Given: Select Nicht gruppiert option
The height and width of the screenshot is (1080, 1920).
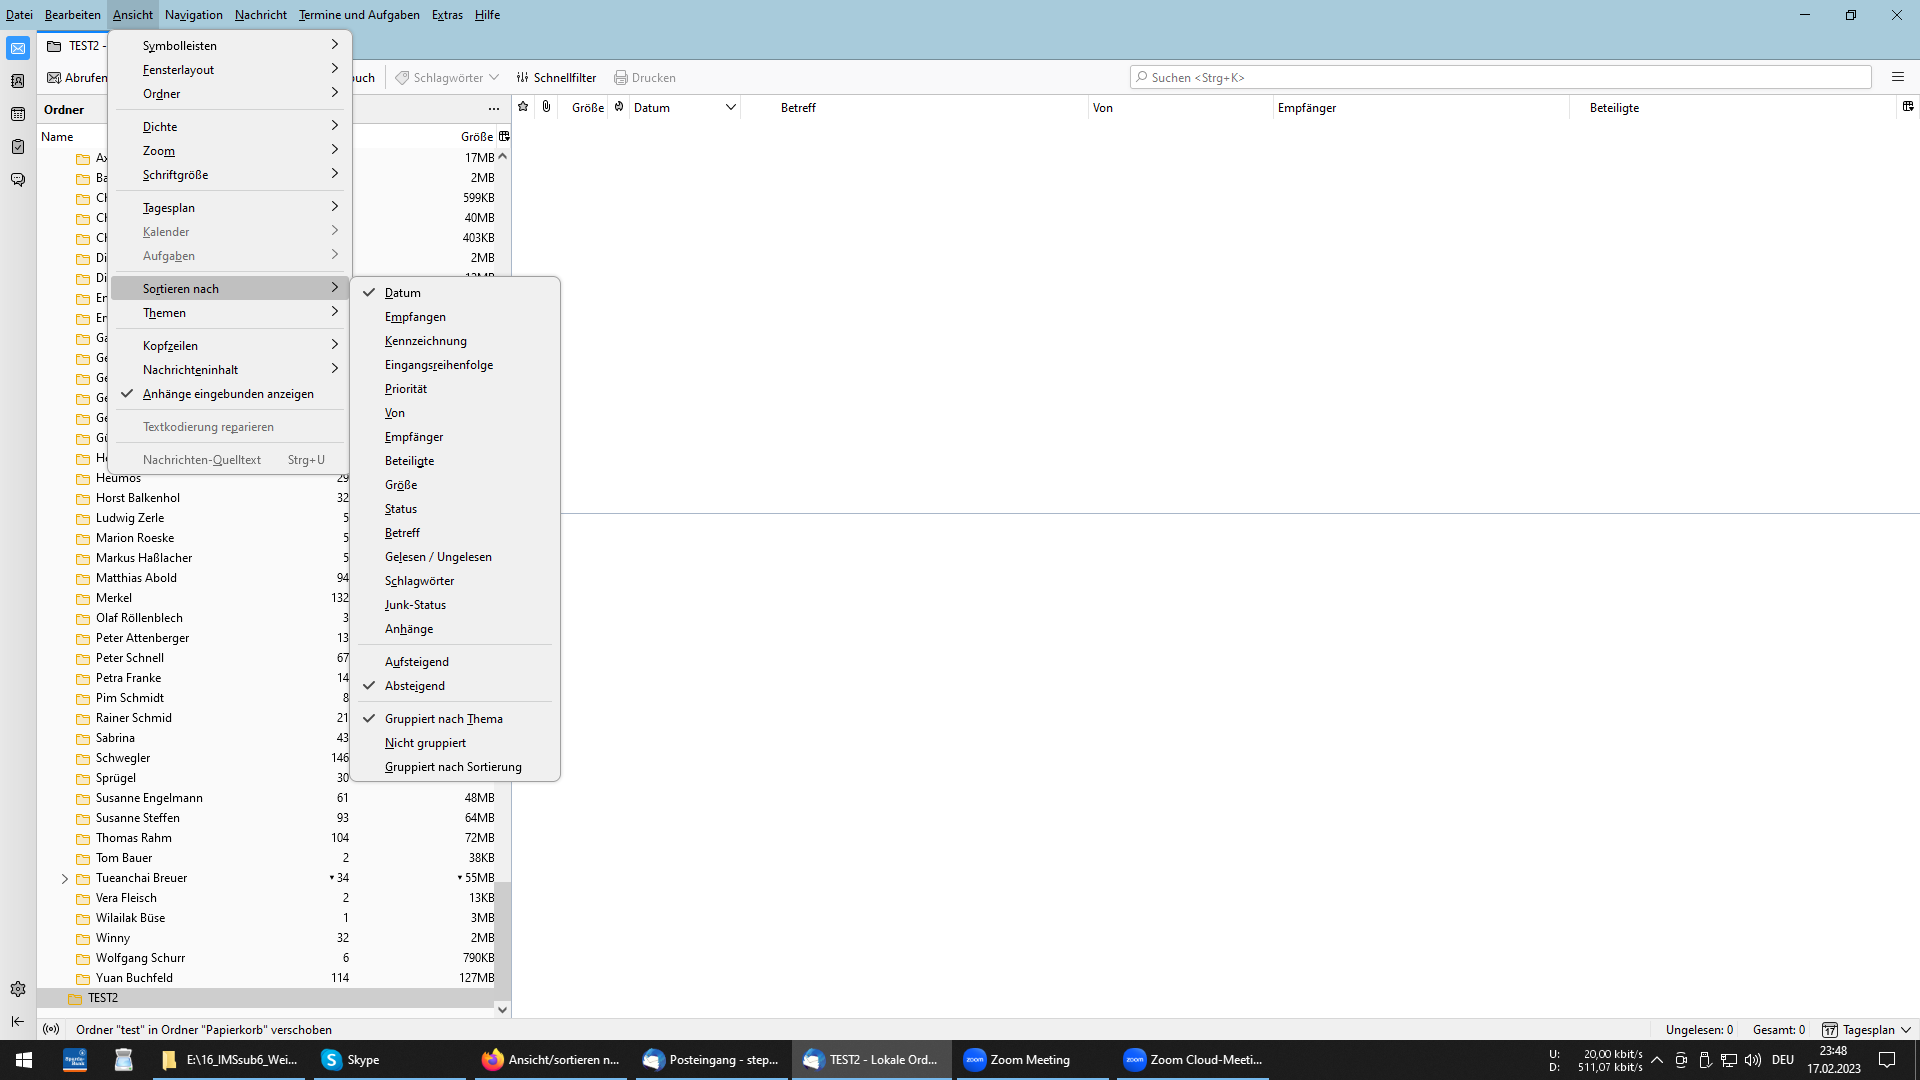Looking at the screenshot, I should coord(425,743).
